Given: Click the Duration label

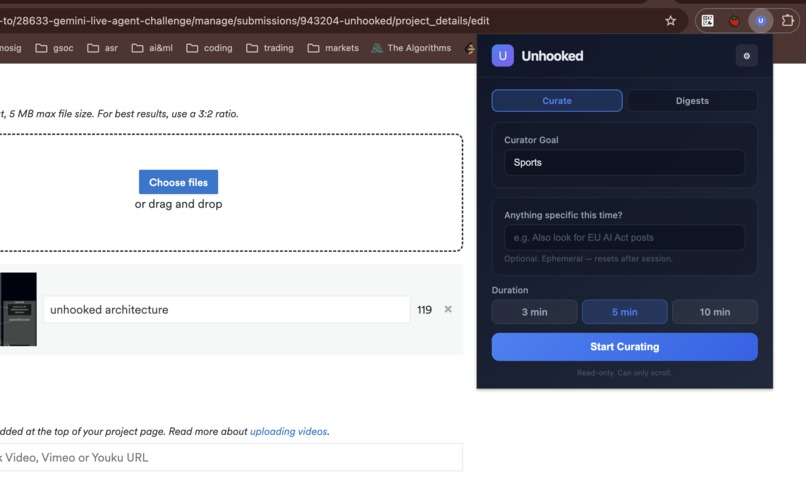Looking at the screenshot, I should 509,290.
